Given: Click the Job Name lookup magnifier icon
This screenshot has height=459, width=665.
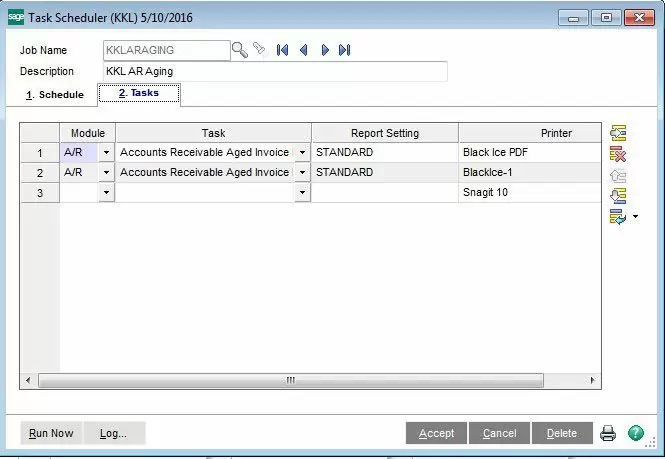Looking at the screenshot, I should 240,49.
